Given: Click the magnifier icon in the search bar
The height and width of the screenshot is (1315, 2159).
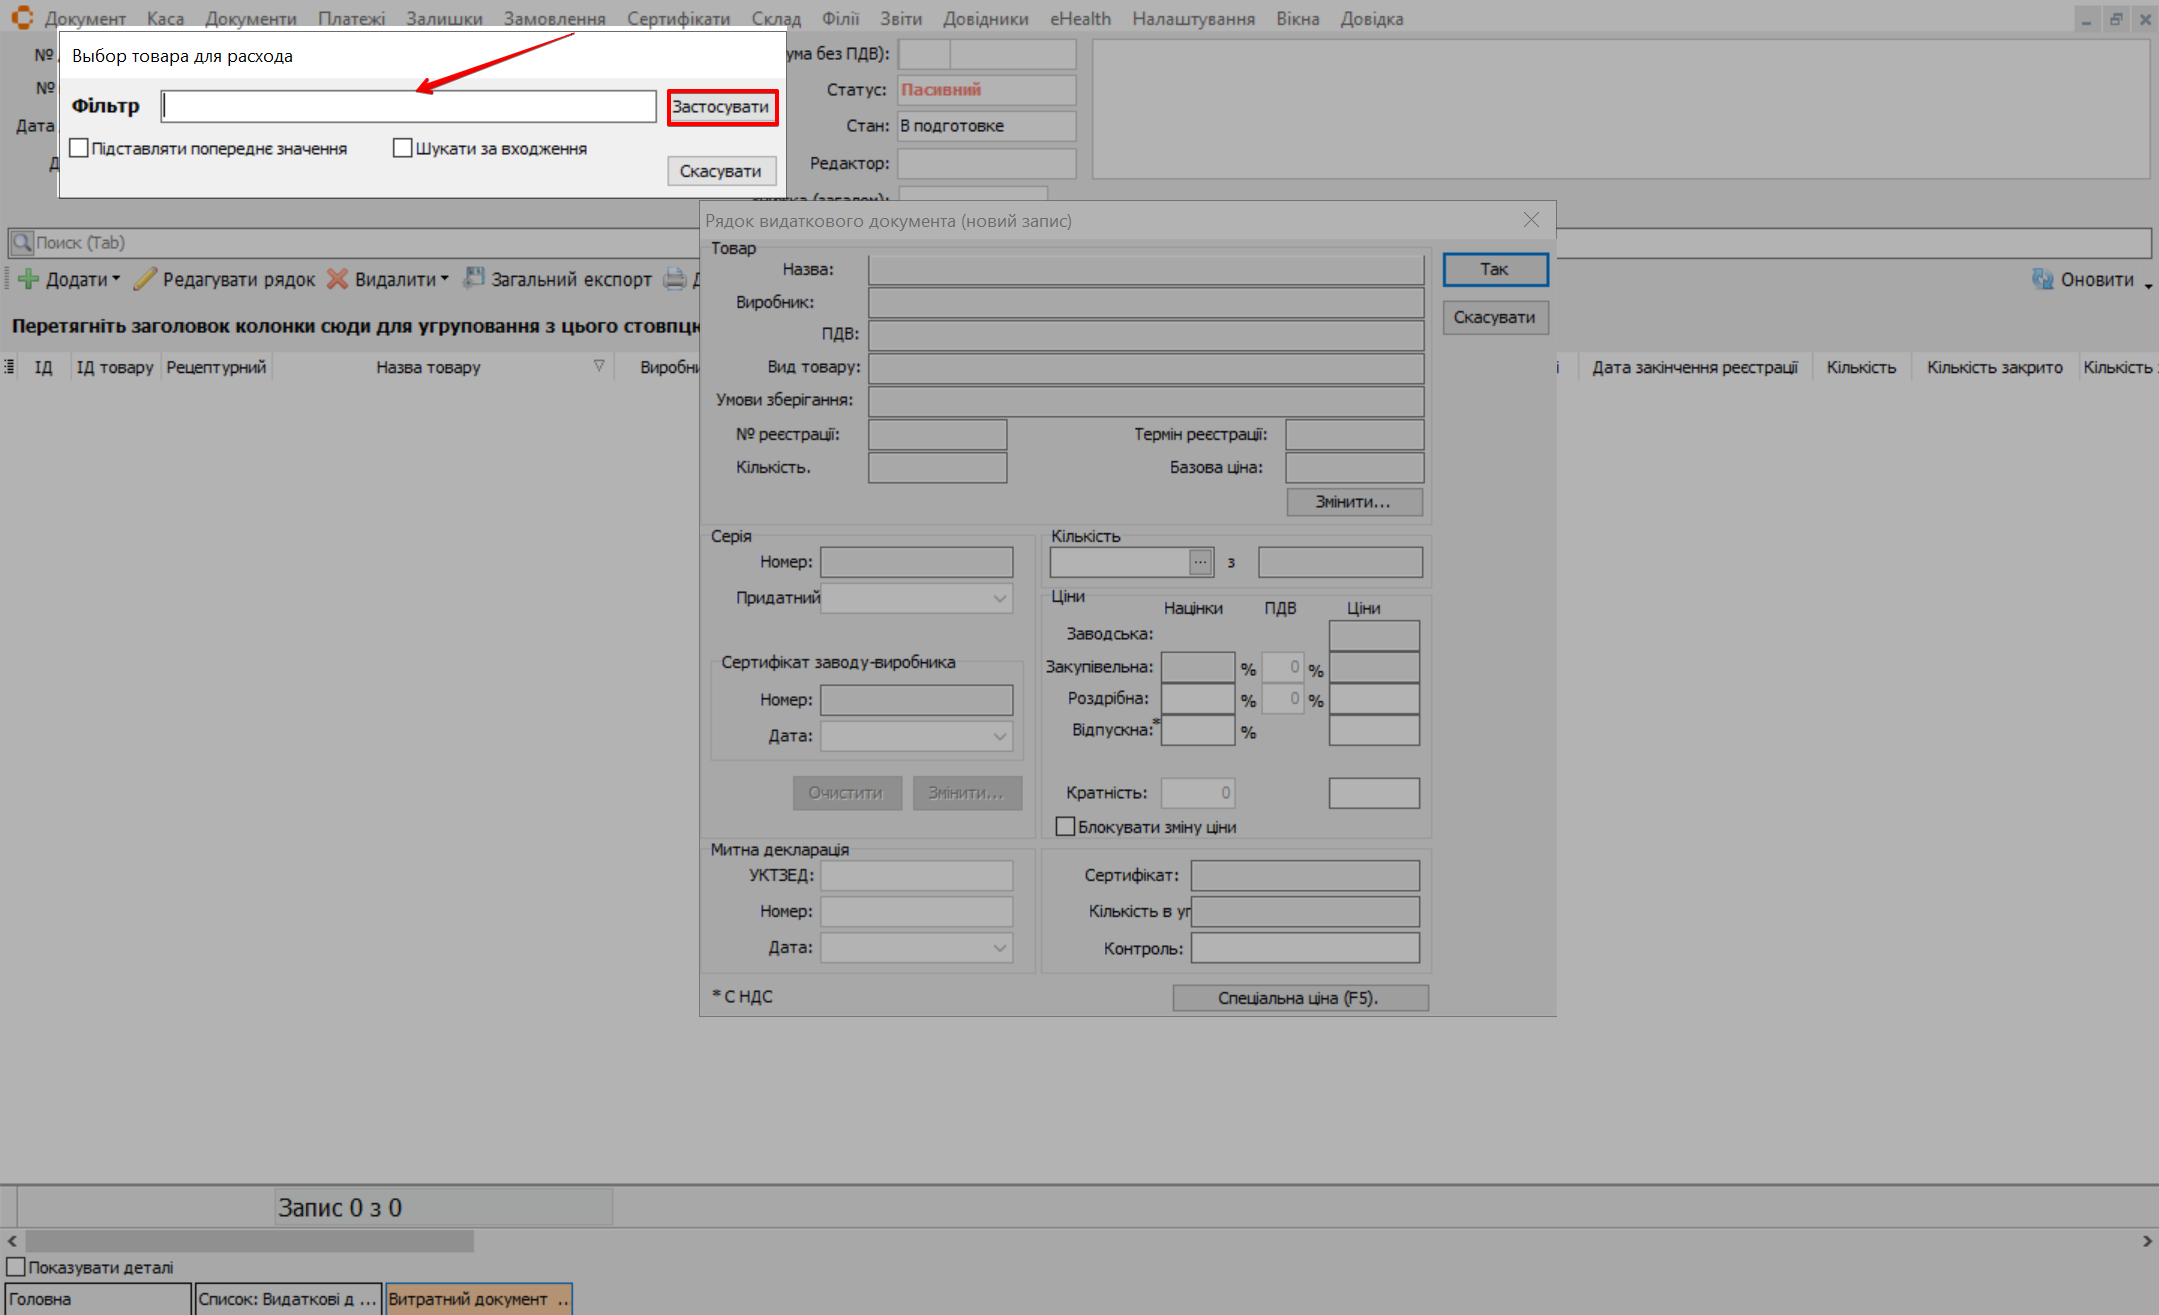Looking at the screenshot, I should 21,243.
